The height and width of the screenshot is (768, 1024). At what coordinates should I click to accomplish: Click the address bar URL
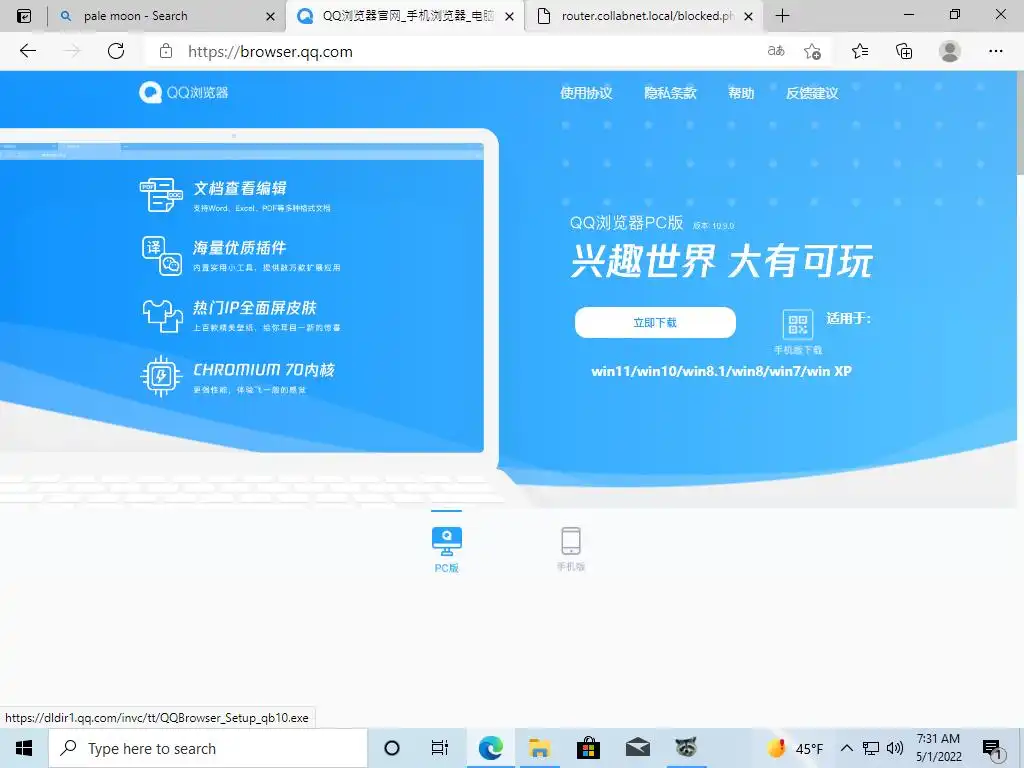pyautogui.click(x=270, y=52)
